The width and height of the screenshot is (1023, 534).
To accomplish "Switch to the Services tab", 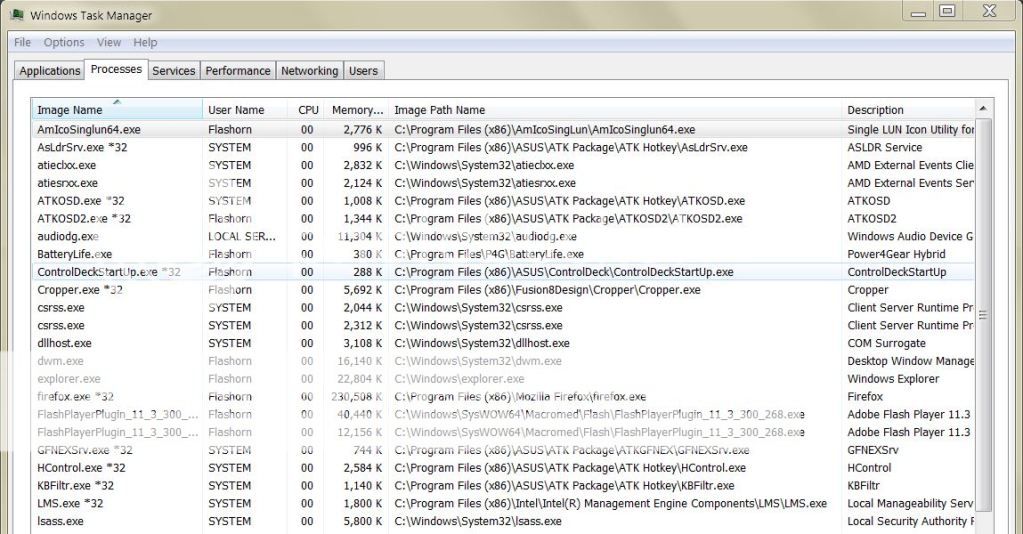I will tap(174, 71).
